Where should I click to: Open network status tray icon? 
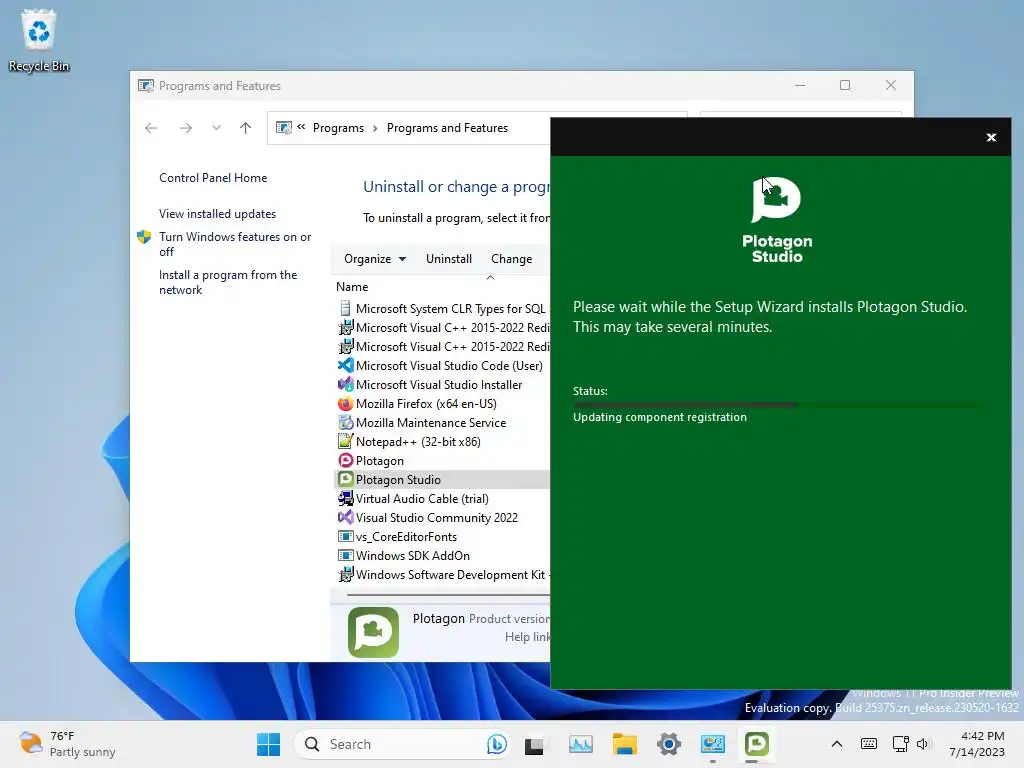click(901, 744)
